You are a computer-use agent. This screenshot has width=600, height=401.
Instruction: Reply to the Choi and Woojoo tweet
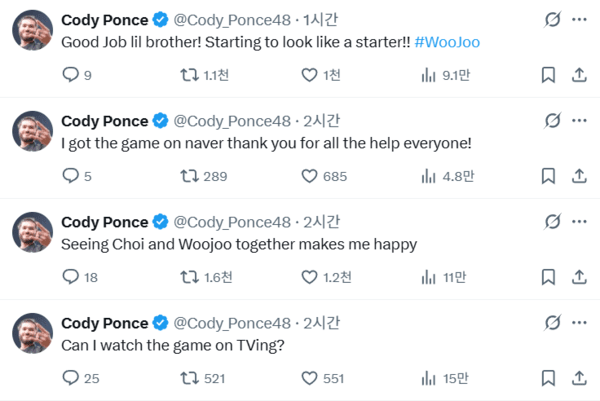pyautogui.click(x=70, y=277)
